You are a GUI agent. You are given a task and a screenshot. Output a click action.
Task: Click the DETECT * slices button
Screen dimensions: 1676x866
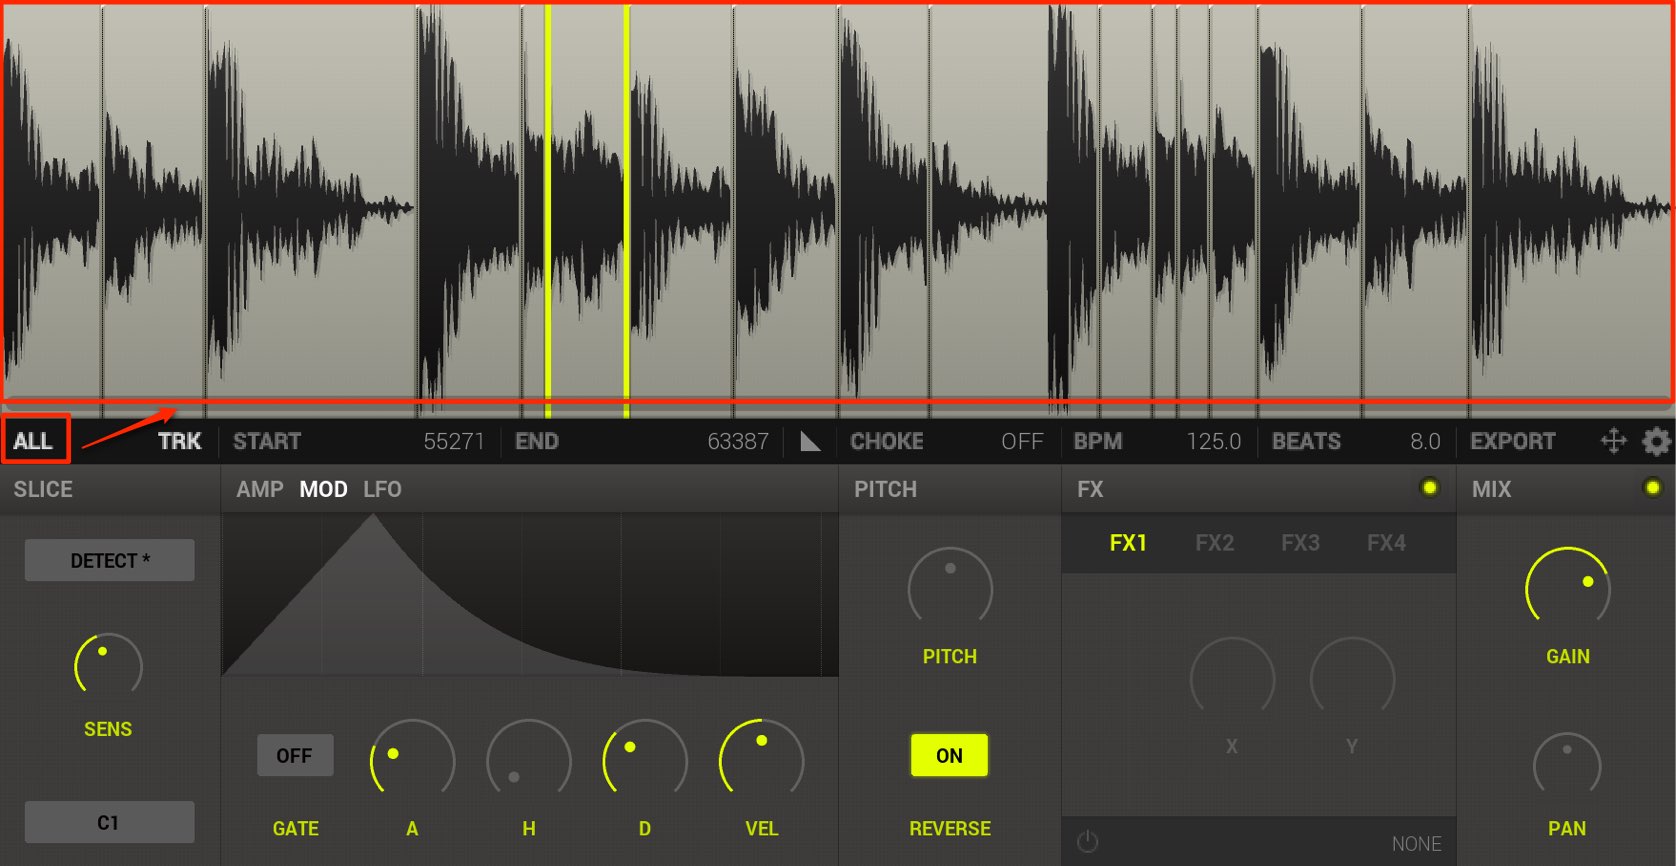(x=110, y=560)
